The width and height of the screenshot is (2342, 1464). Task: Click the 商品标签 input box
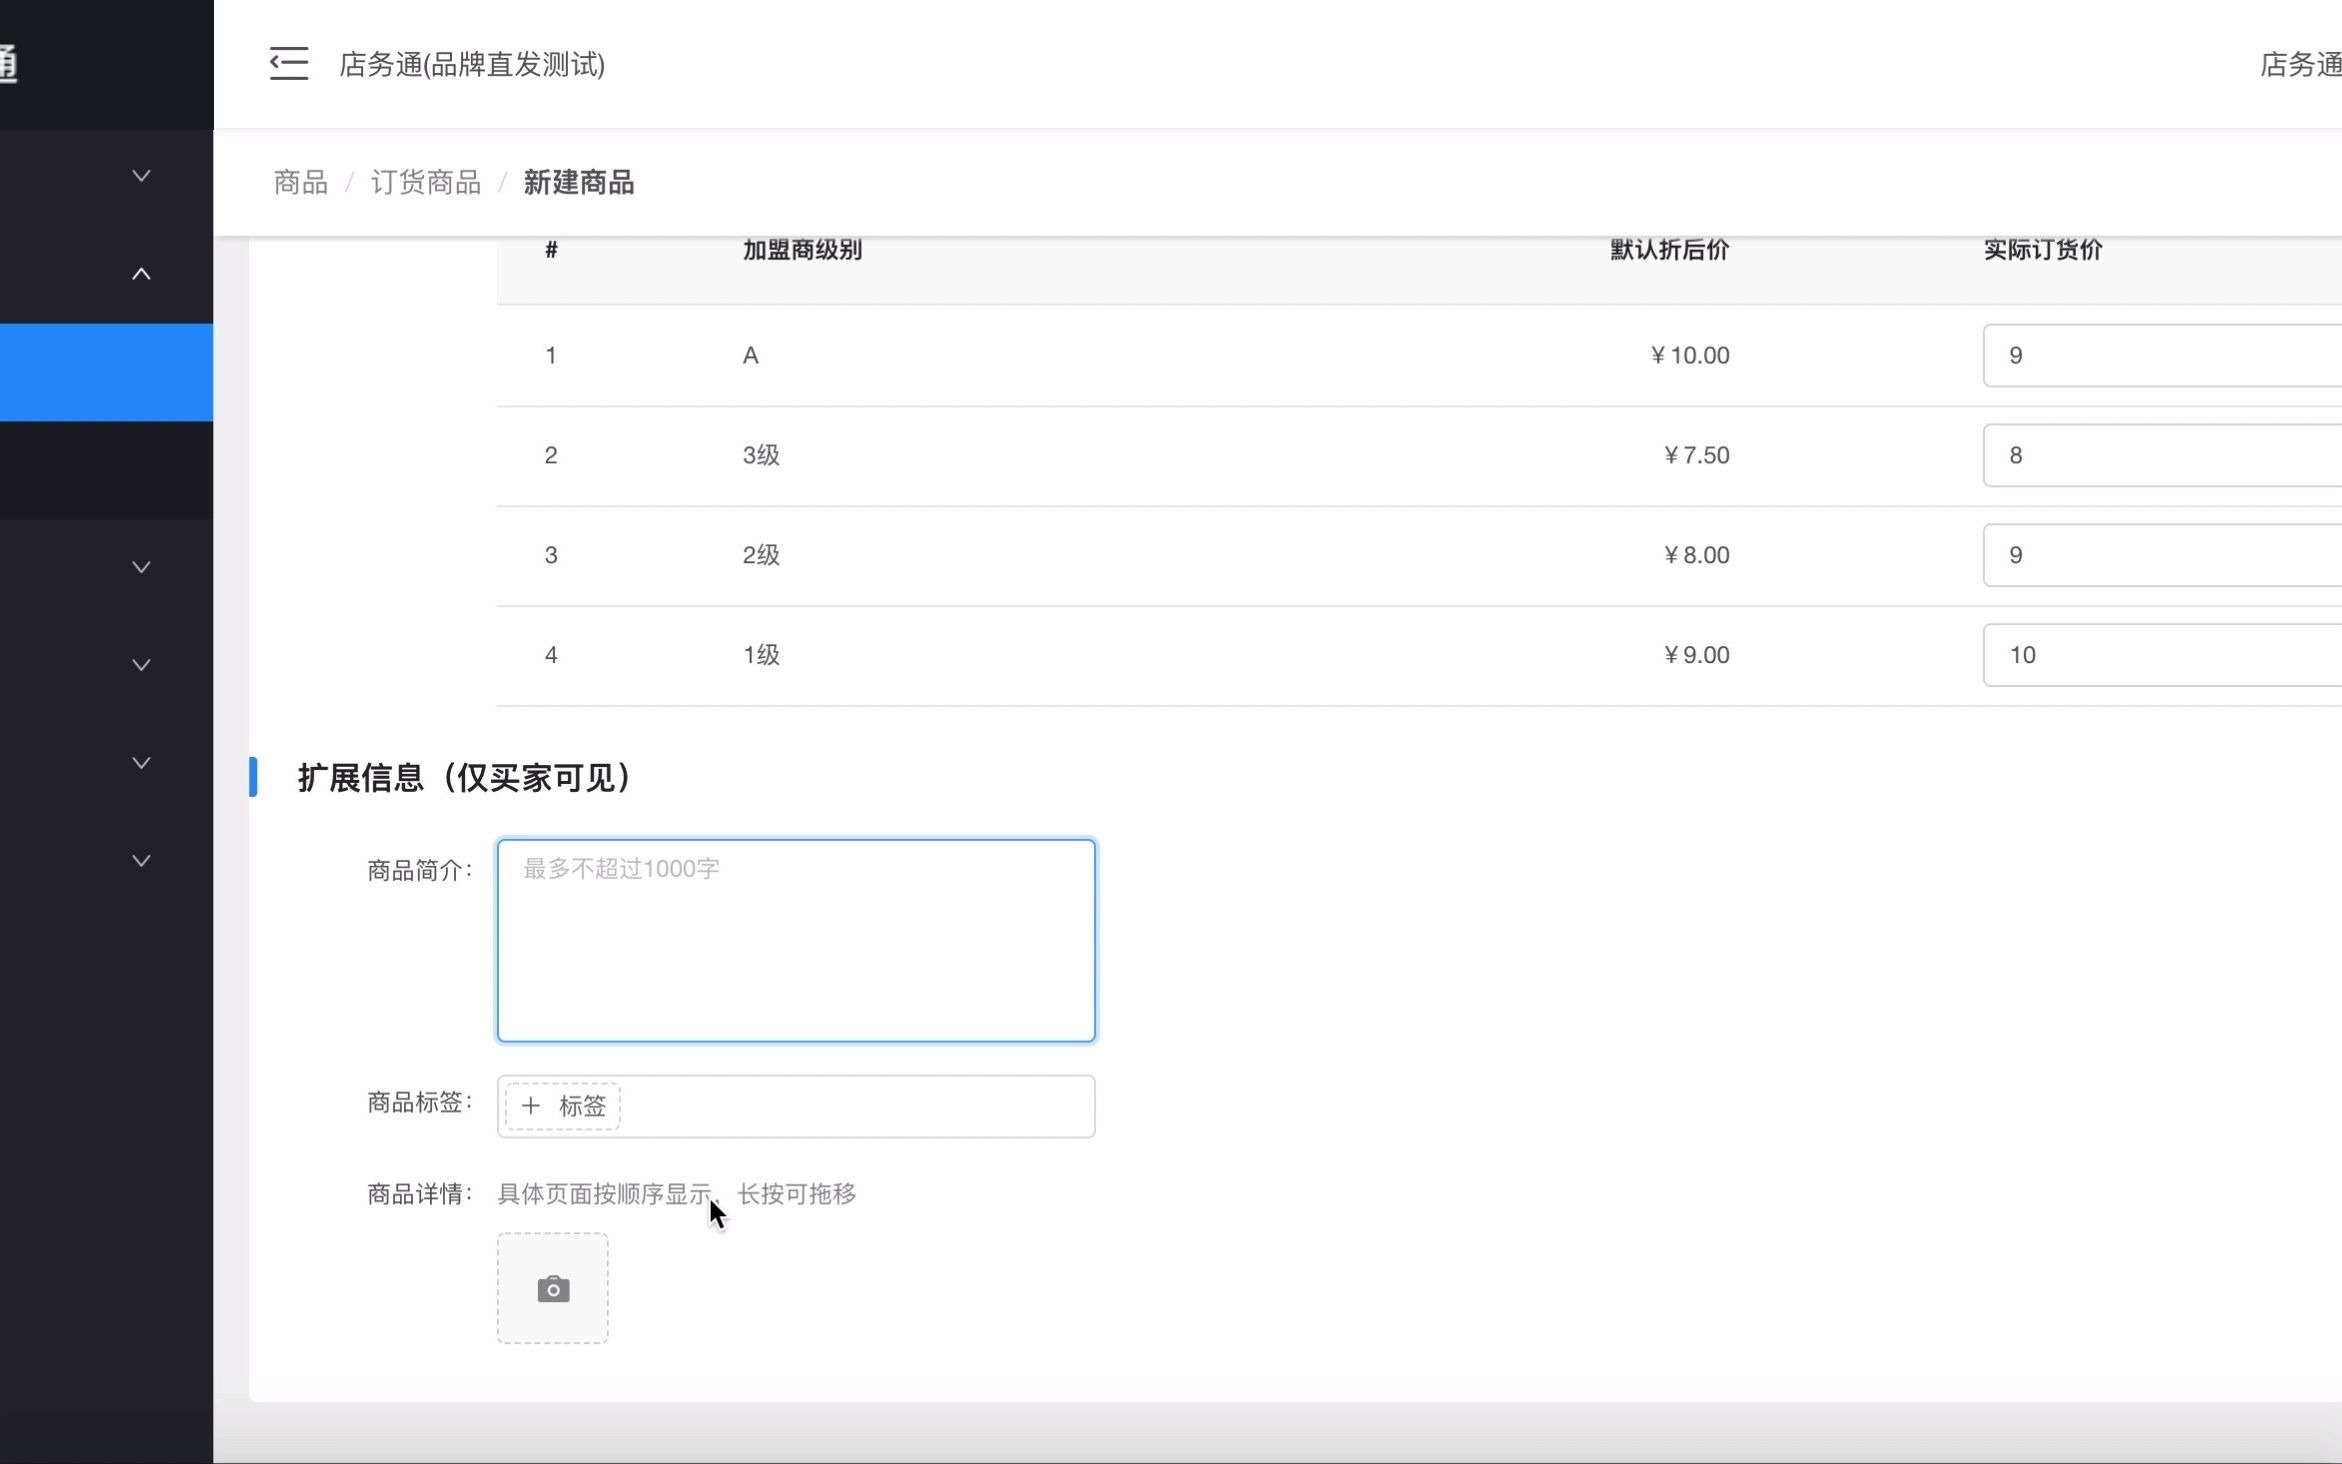pyautogui.click(x=796, y=1106)
